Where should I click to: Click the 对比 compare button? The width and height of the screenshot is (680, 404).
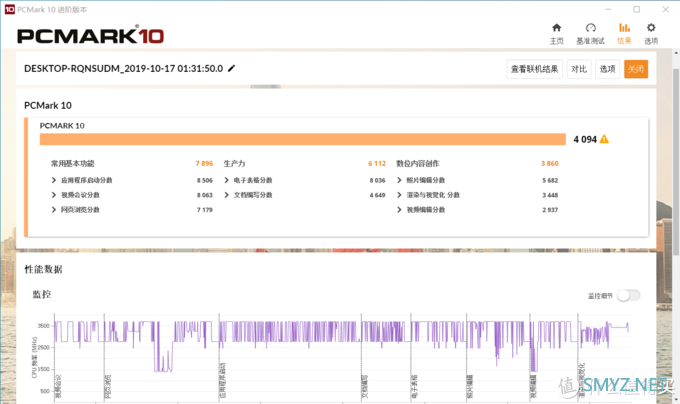pos(579,69)
